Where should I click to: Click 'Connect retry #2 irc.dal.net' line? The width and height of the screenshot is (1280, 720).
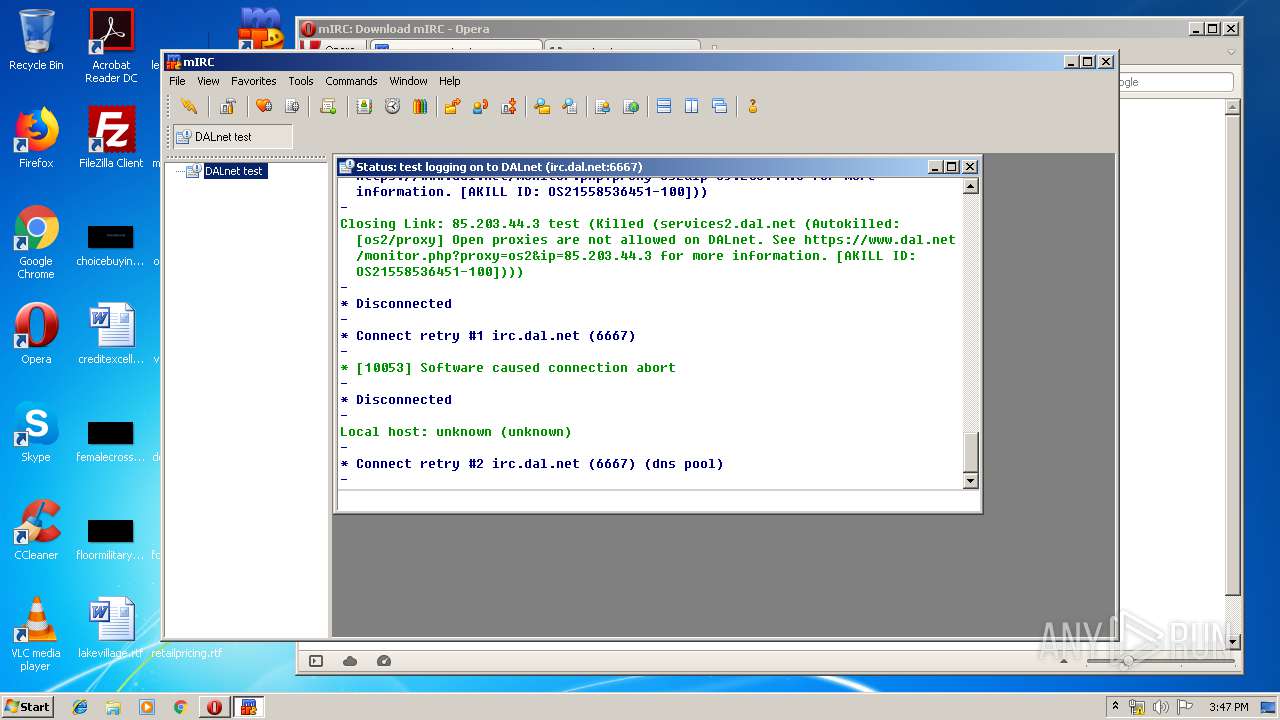point(531,464)
